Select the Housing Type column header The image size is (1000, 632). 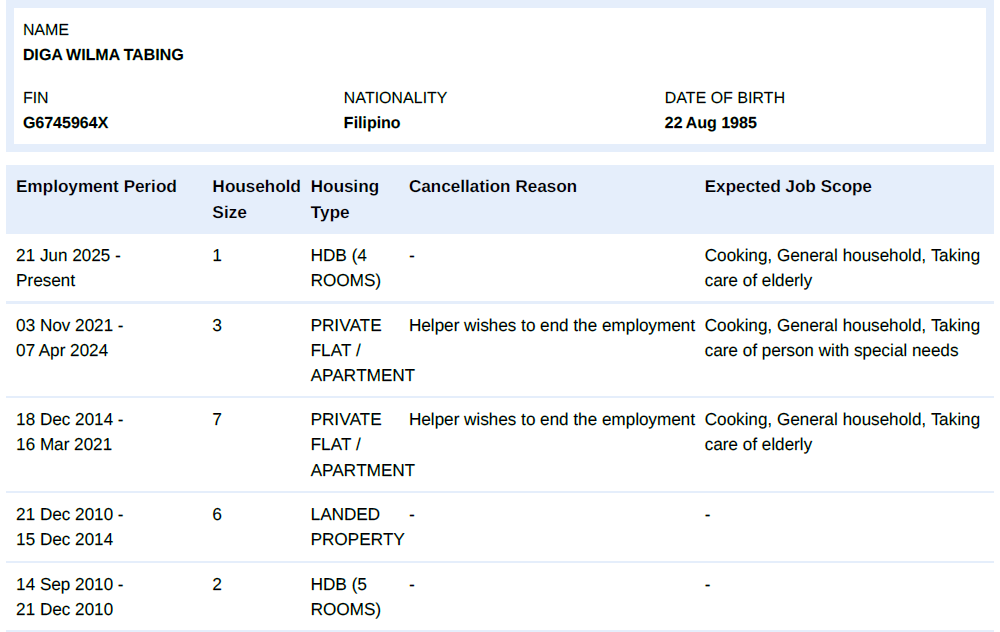[x=344, y=199]
